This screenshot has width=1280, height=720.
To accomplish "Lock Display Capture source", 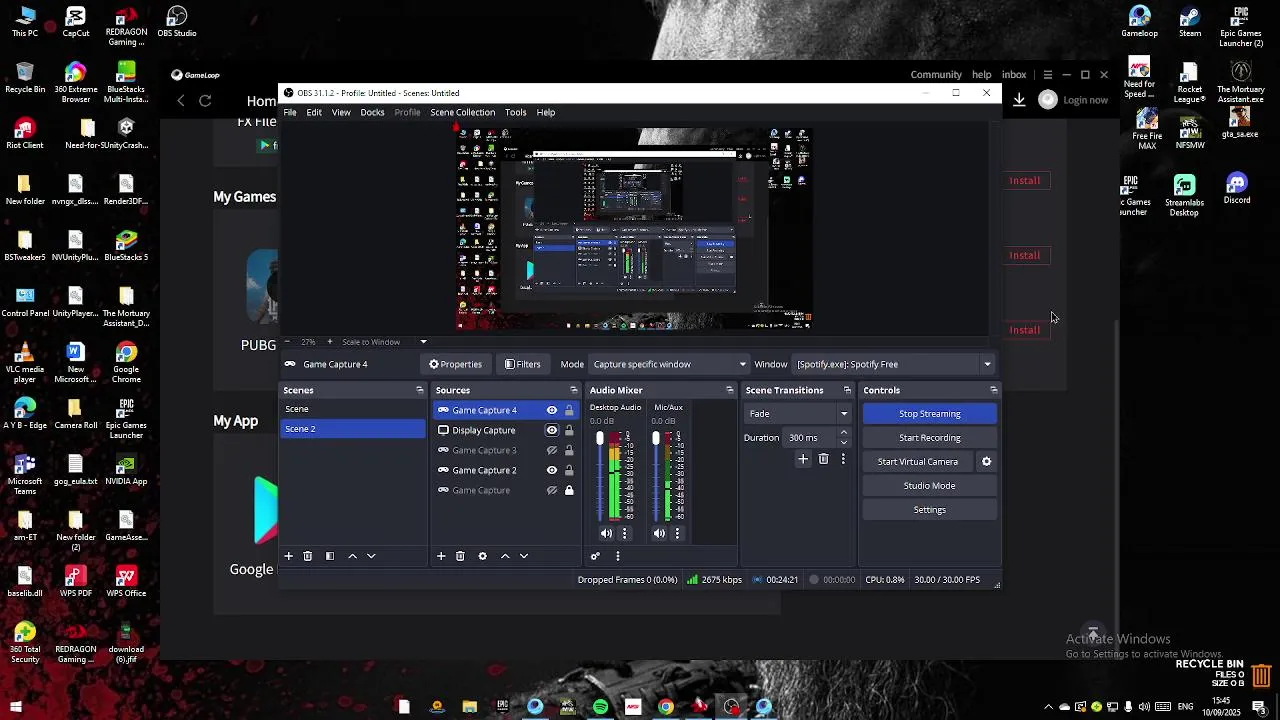I will click(x=569, y=430).
